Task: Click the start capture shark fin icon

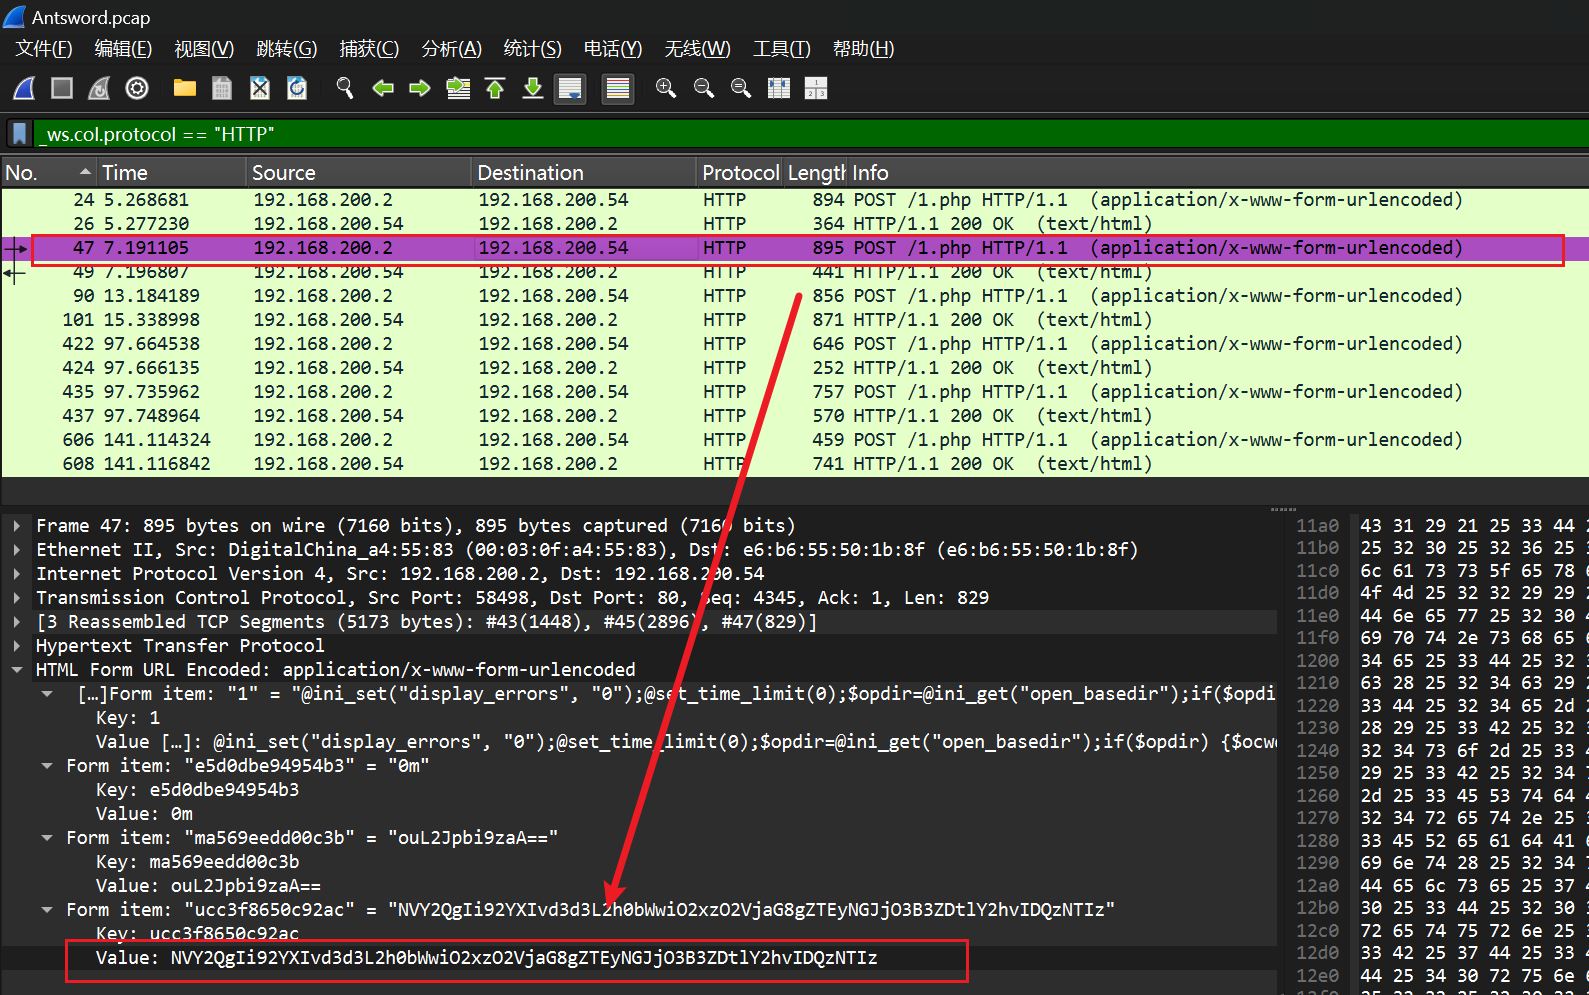Action: (x=24, y=89)
